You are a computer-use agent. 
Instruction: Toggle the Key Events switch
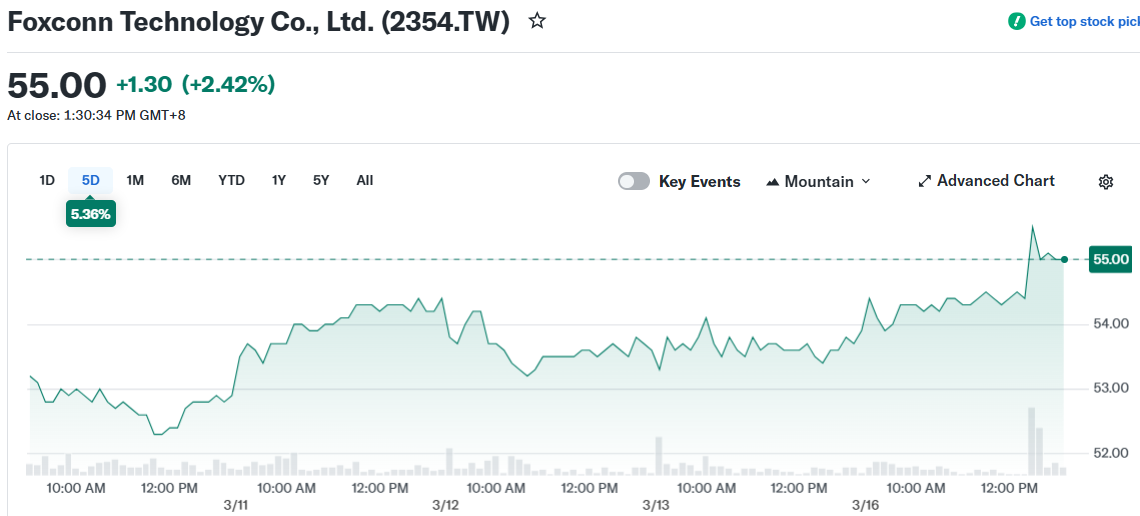point(634,181)
